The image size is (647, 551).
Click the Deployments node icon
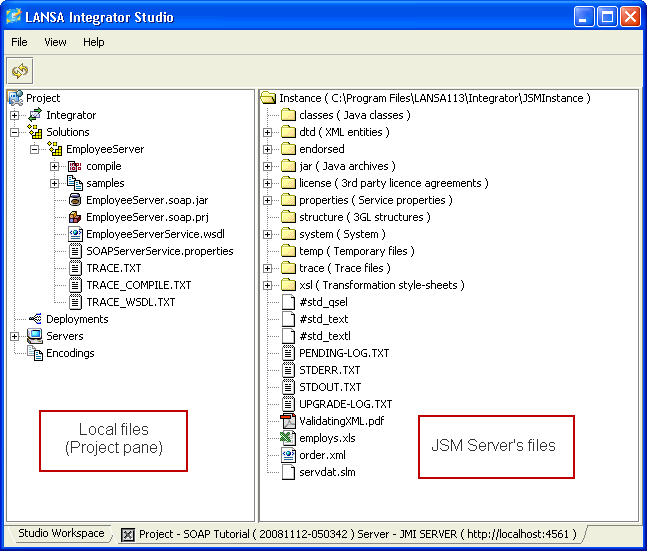35,319
